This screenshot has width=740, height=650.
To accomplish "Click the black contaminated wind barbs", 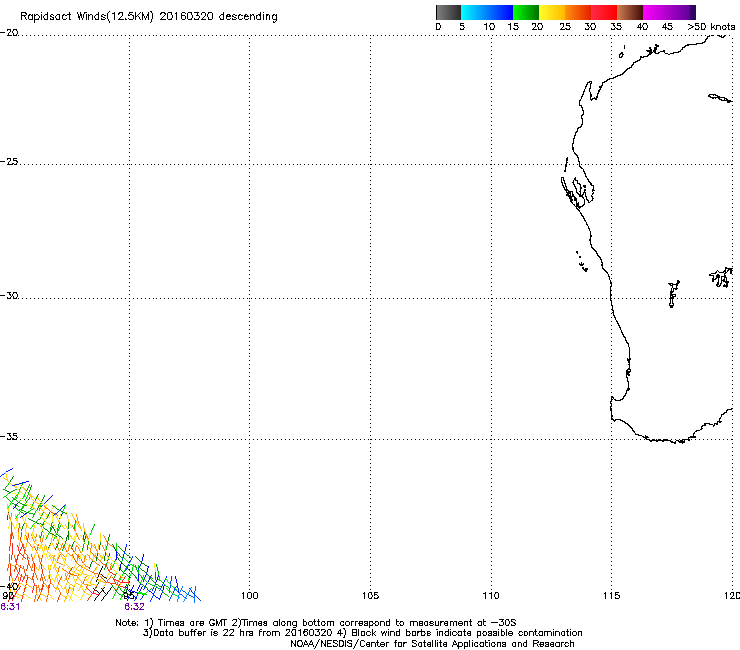I will [x=103, y=583].
